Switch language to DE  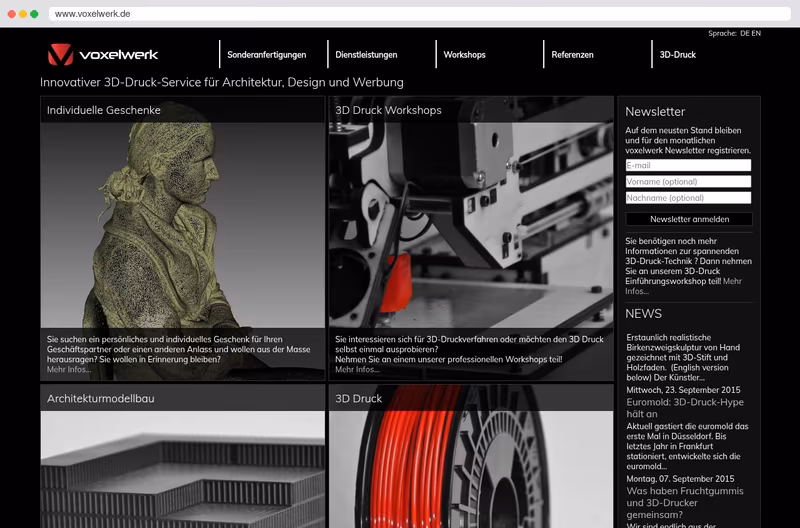(744, 33)
